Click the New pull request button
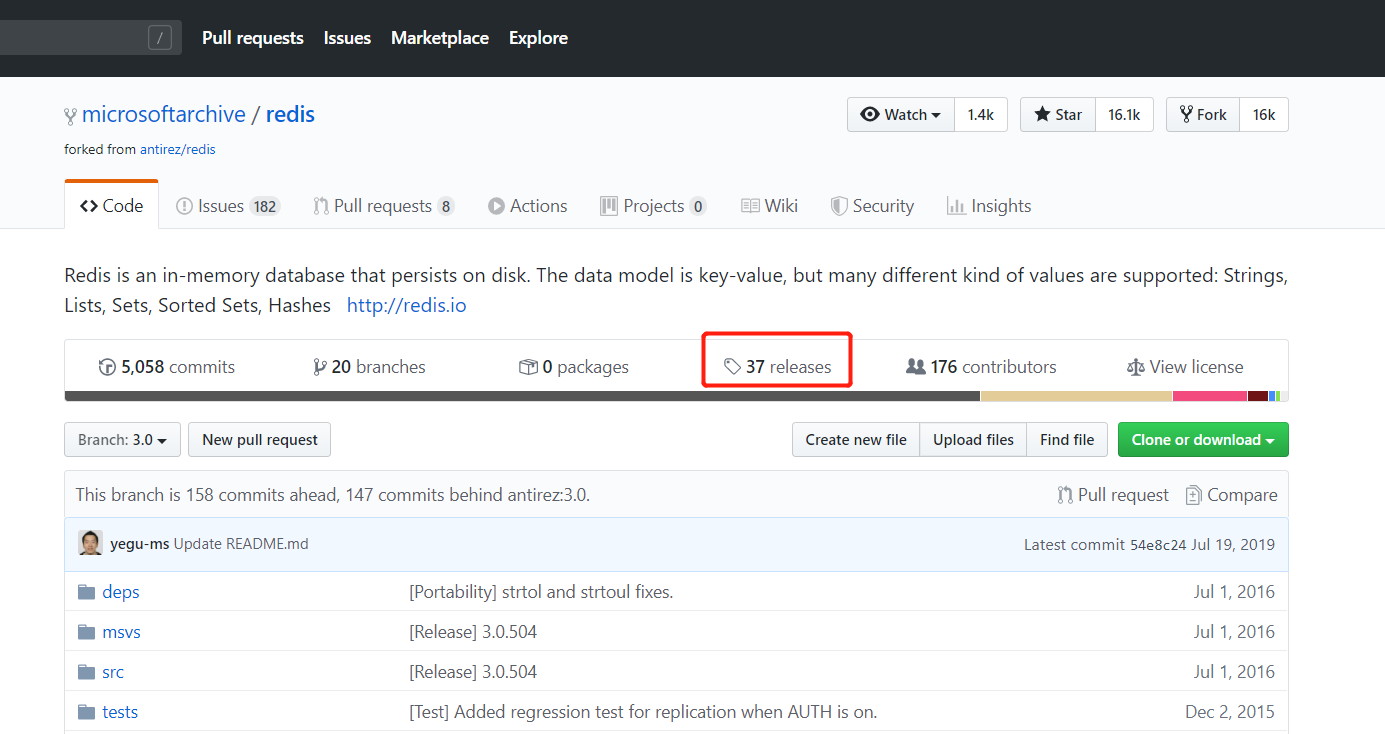 click(260, 440)
